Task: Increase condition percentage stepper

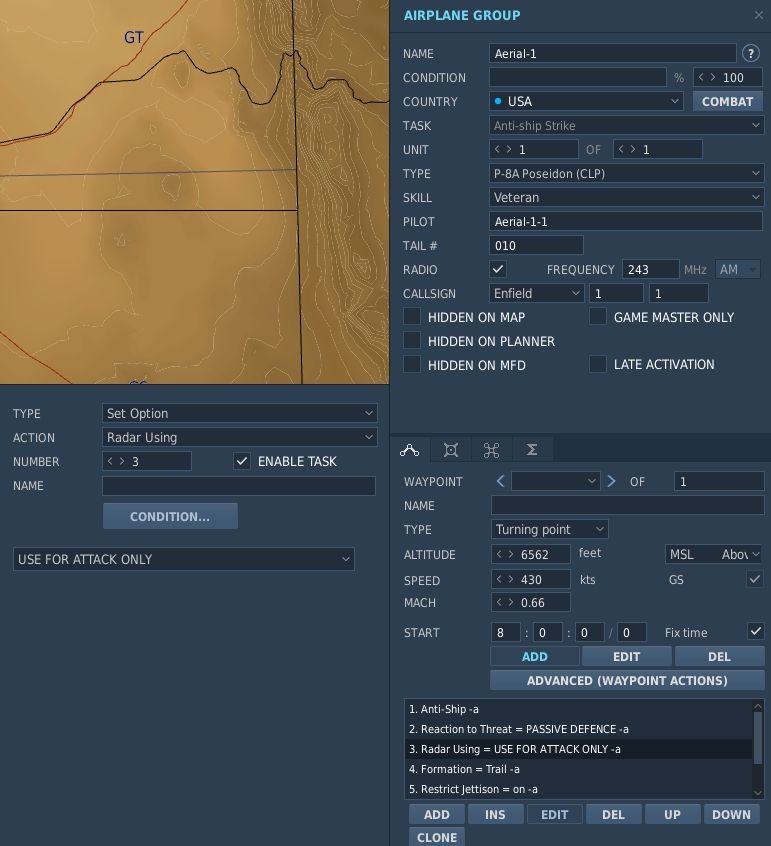Action: [x=713, y=77]
